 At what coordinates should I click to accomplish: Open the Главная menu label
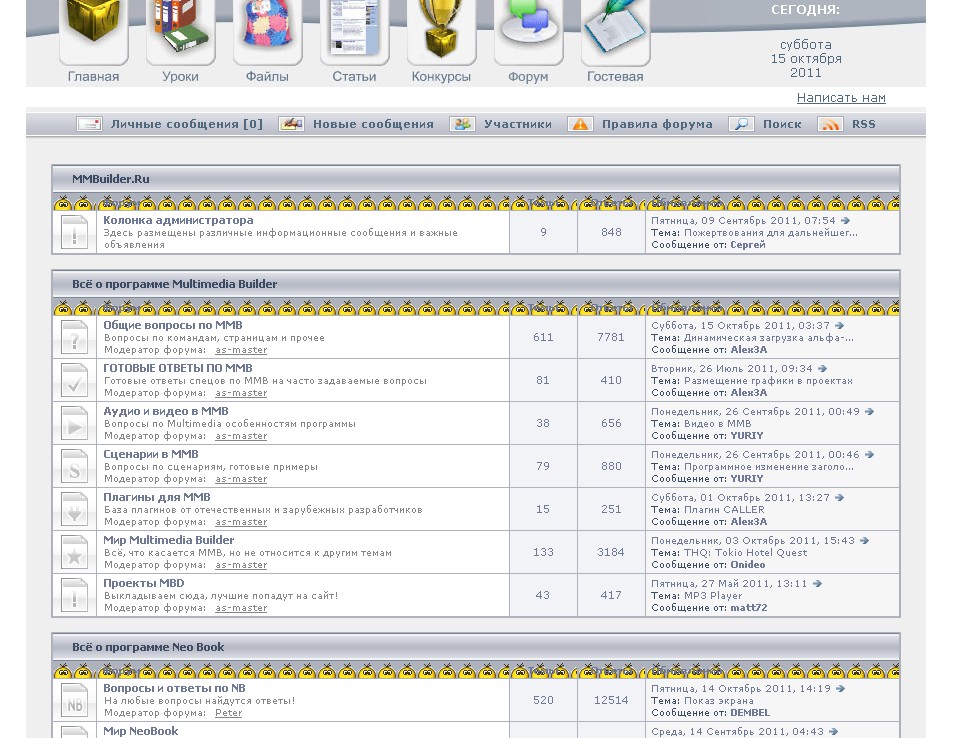click(x=93, y=76)
